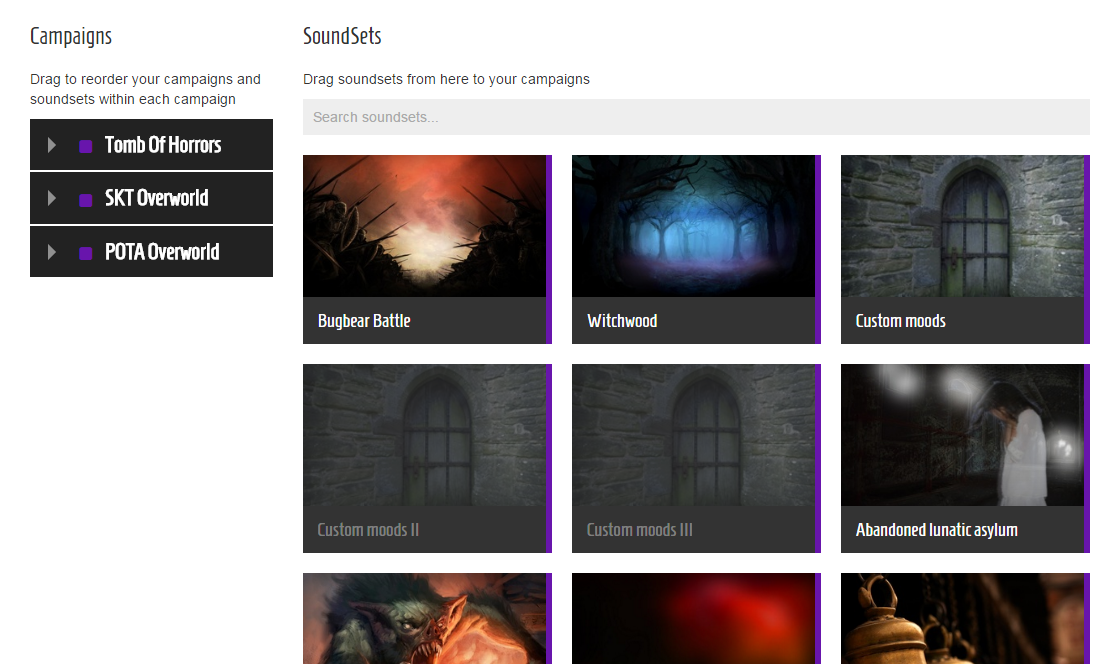
Task: Expand the SKT Overworld campaign arrow
Action: pyautogui.click(x=51, y=198)
